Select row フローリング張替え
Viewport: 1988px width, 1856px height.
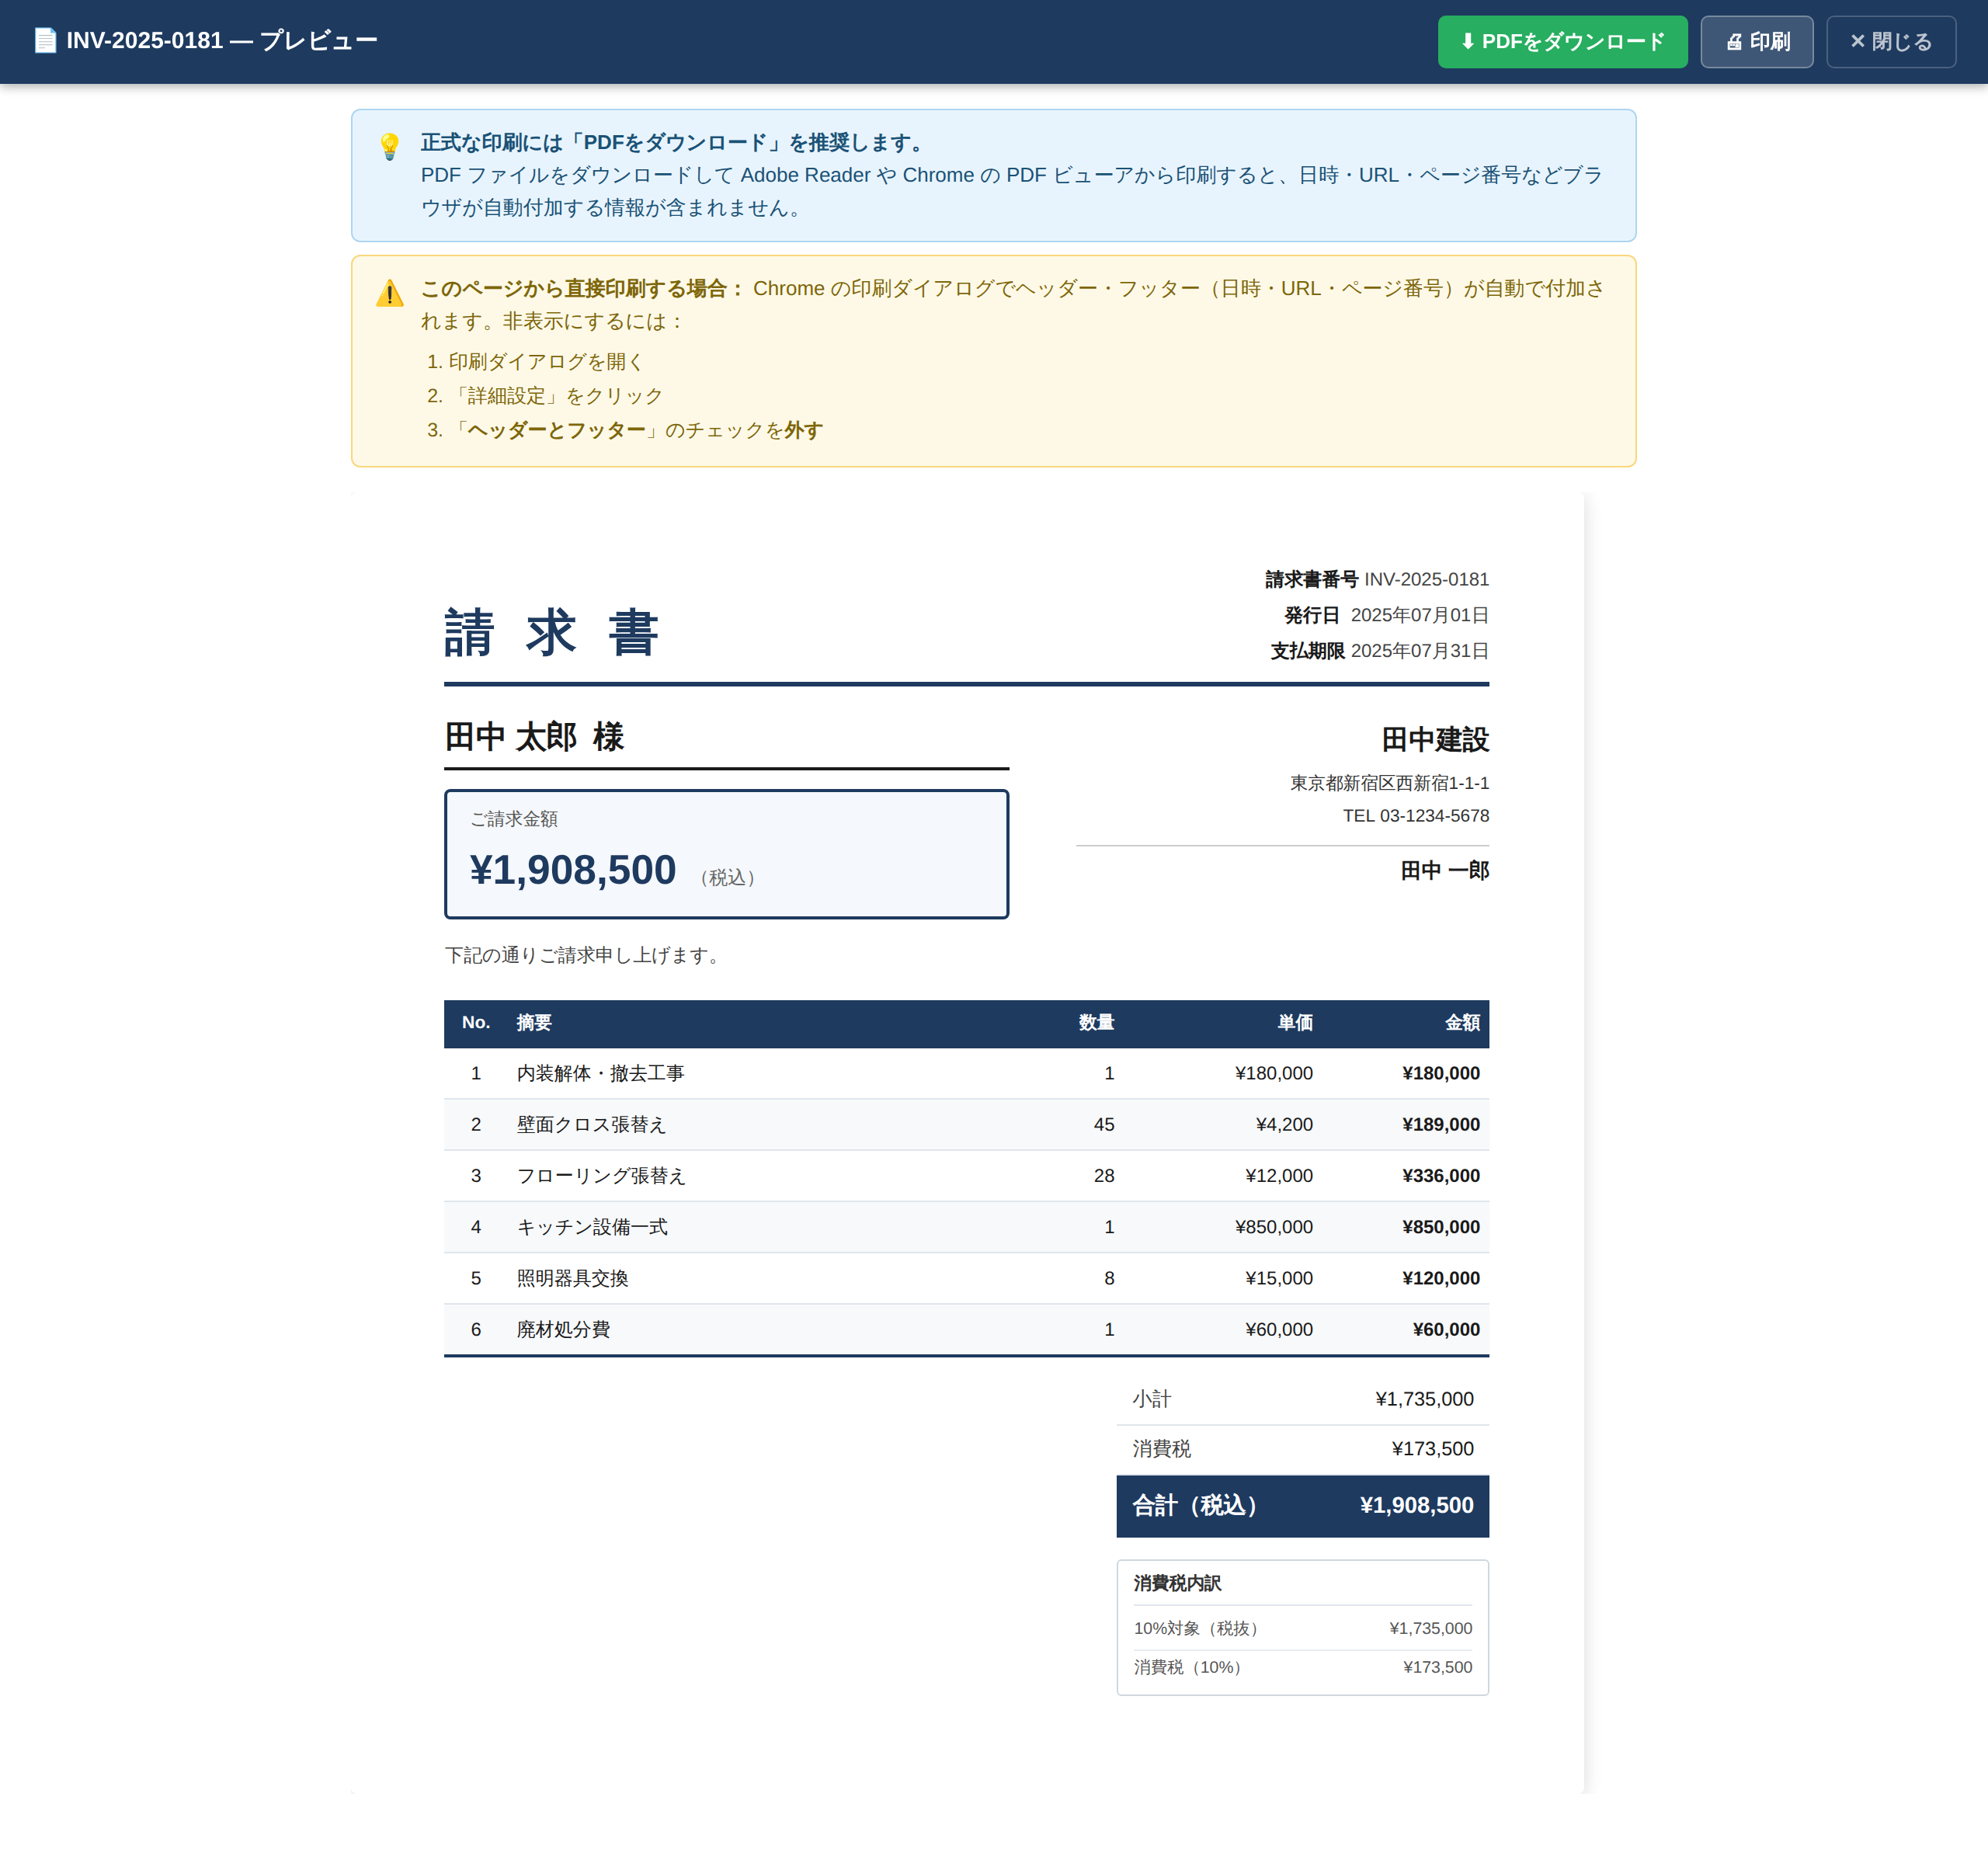(966, 1176)
